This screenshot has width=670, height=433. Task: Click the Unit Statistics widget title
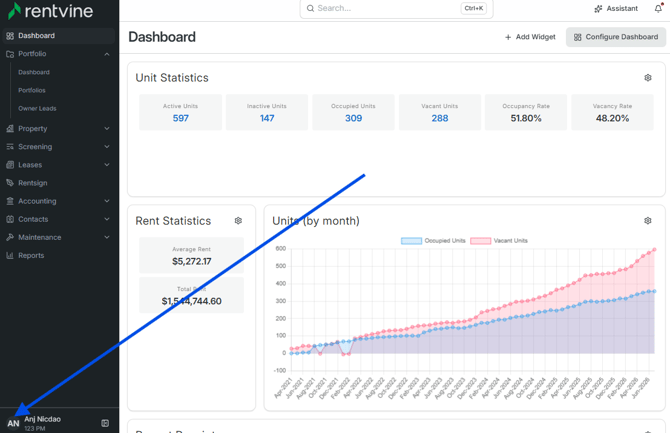click(172, 78)
